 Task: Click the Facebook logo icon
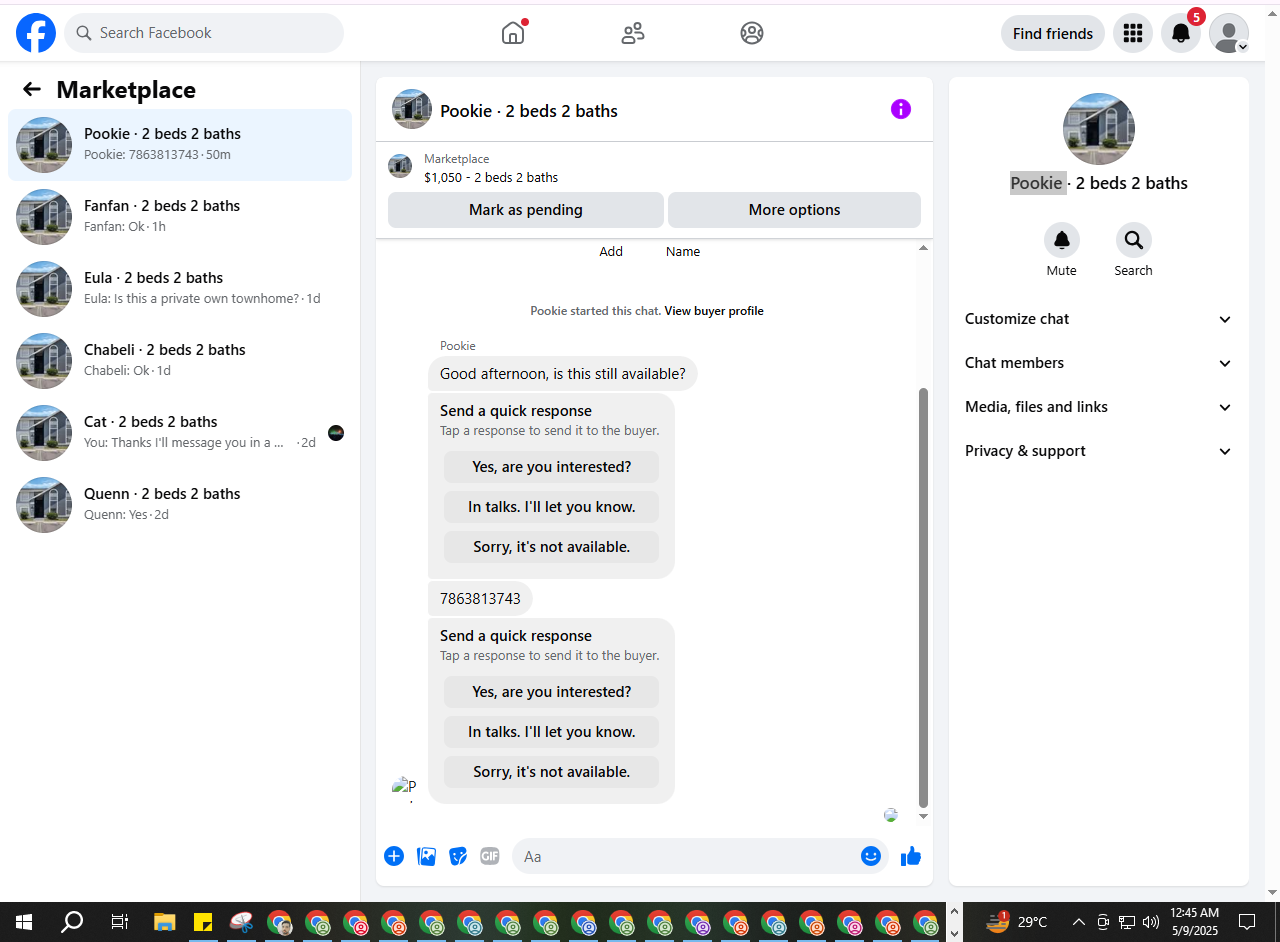tap(36, 33)
